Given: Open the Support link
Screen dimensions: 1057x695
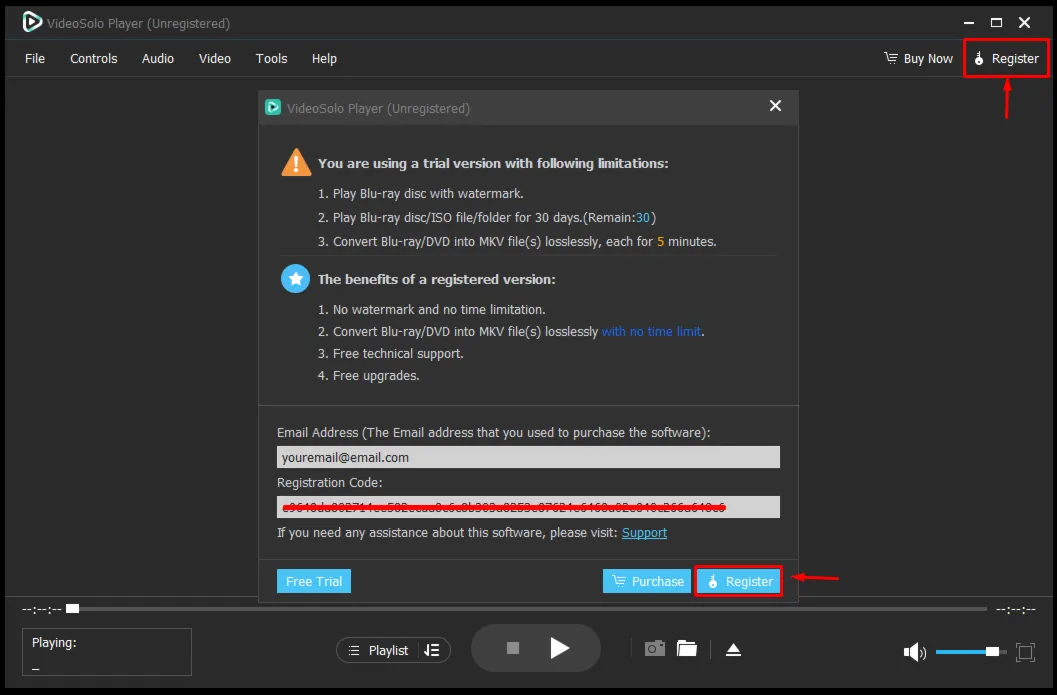Looking at the screenshot, I should point(644,533).
